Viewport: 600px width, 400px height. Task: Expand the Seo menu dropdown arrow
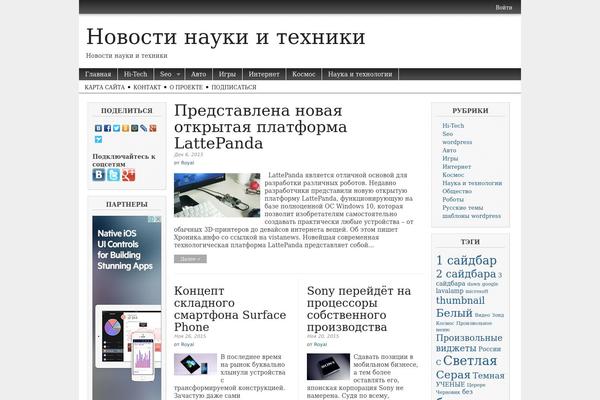click(178, 74)
